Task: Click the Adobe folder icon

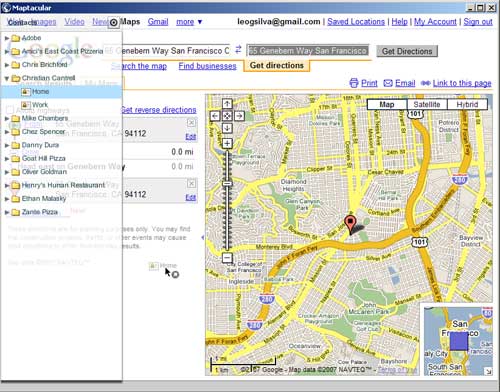Action: [15, 38]
